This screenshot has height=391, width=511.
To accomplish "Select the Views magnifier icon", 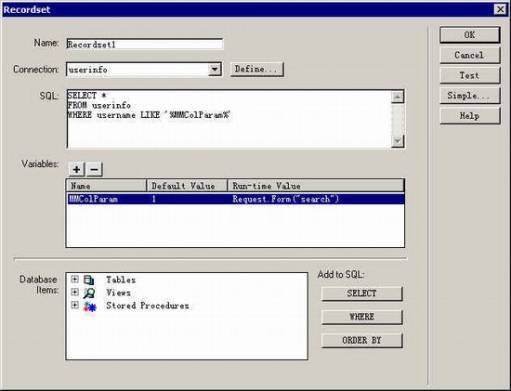I will point(89,293).
